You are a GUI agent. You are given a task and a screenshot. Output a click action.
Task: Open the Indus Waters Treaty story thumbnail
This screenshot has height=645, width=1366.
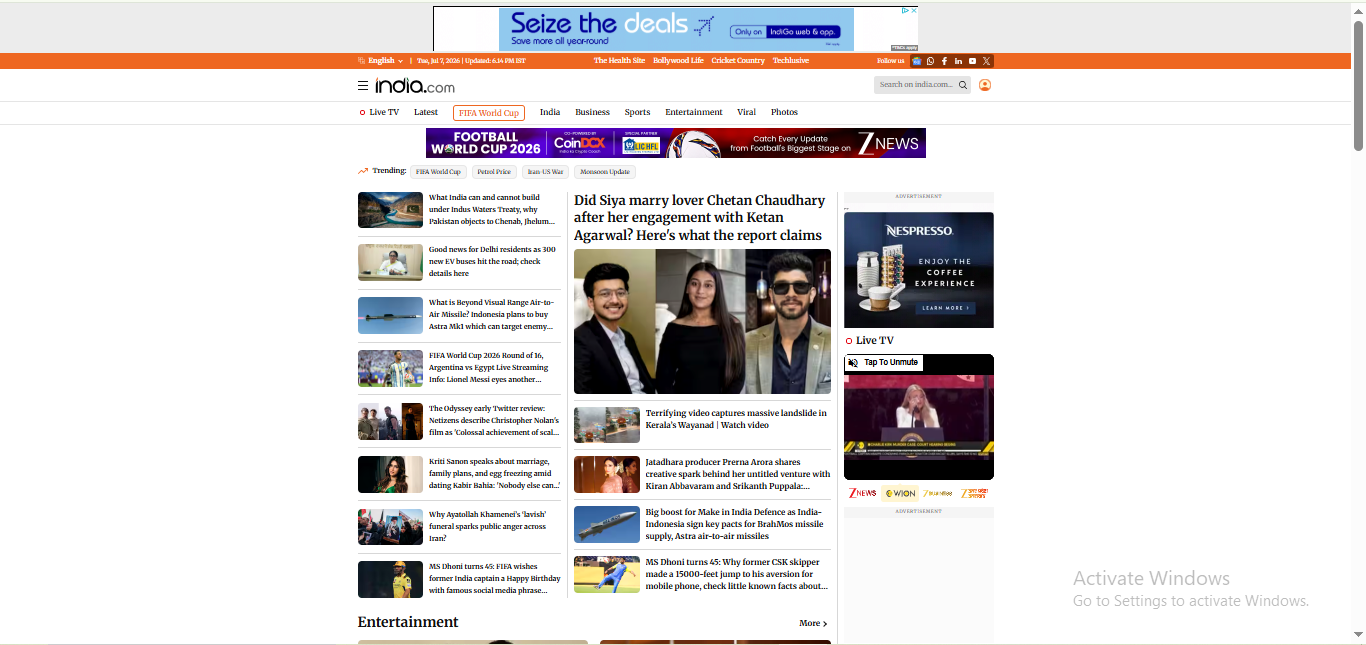coord(390,210)
